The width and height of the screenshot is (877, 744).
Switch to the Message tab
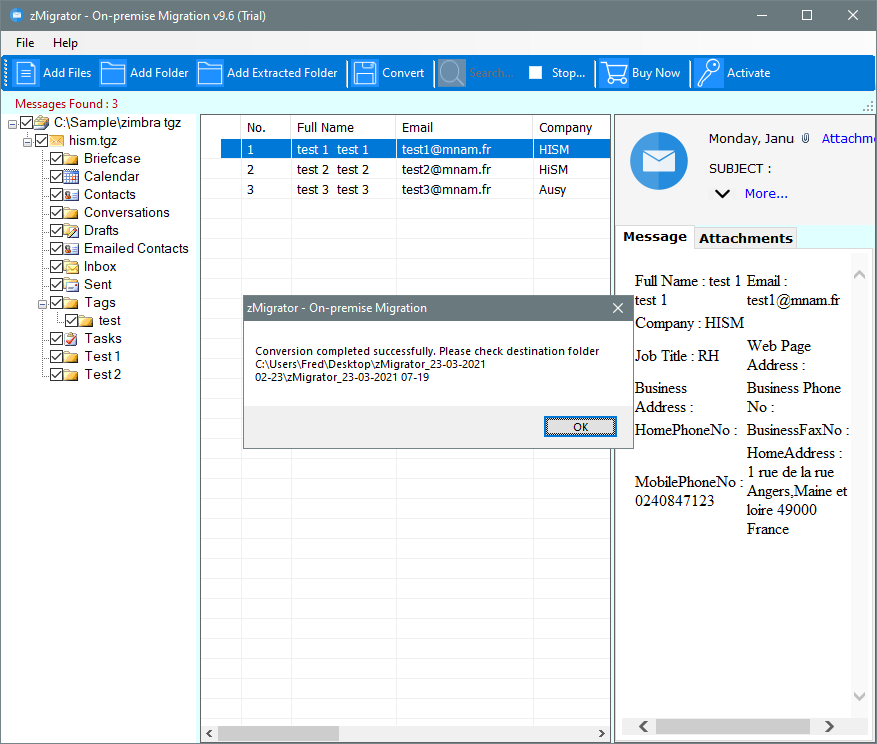655,237
